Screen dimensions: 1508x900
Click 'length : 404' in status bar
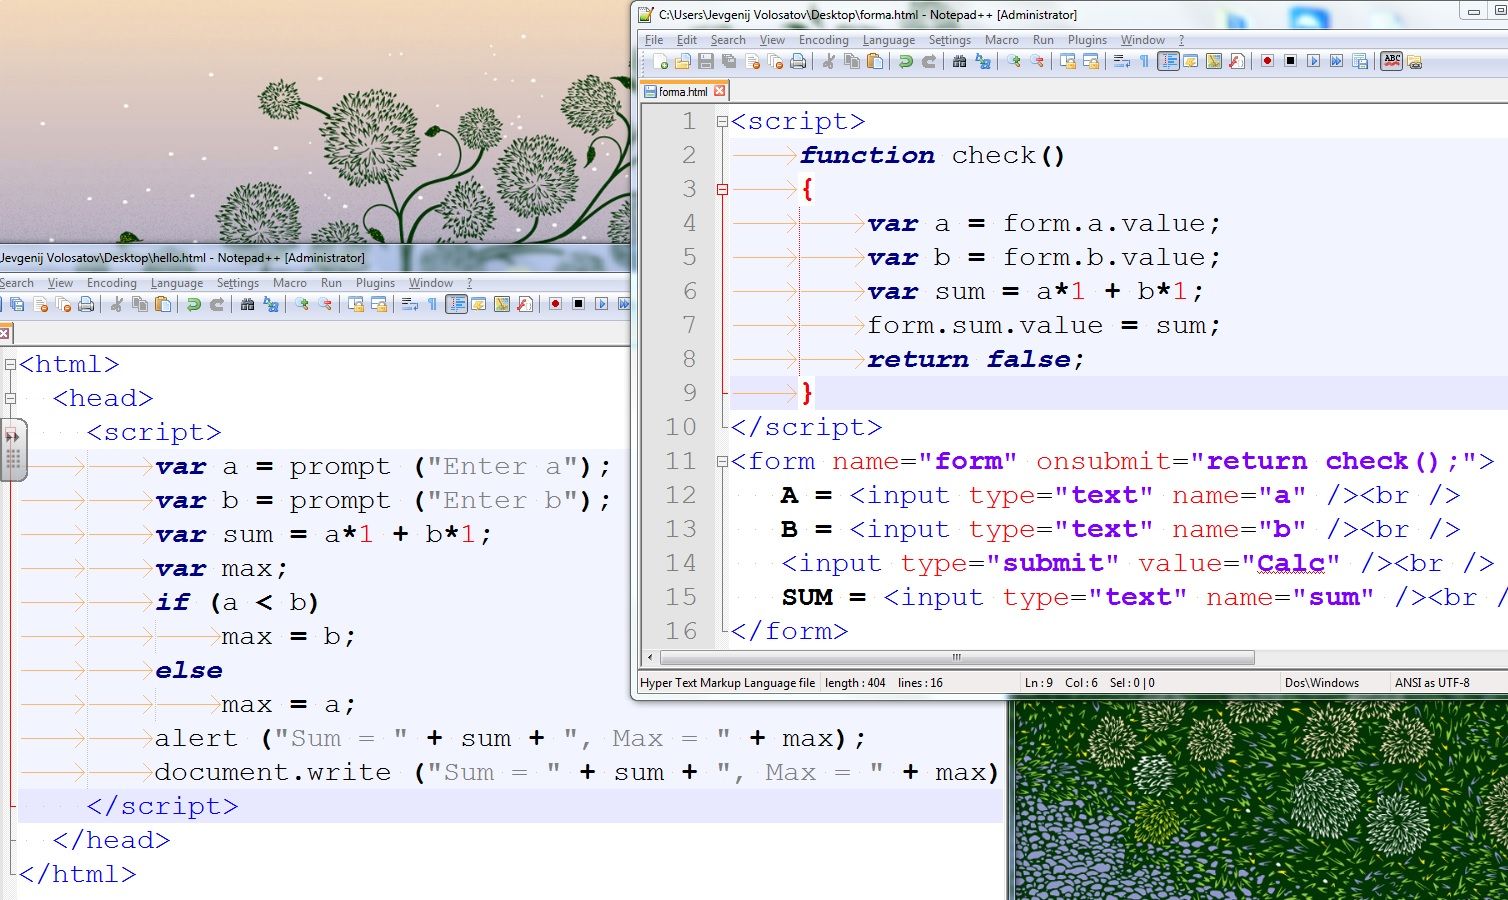point(855,683)
